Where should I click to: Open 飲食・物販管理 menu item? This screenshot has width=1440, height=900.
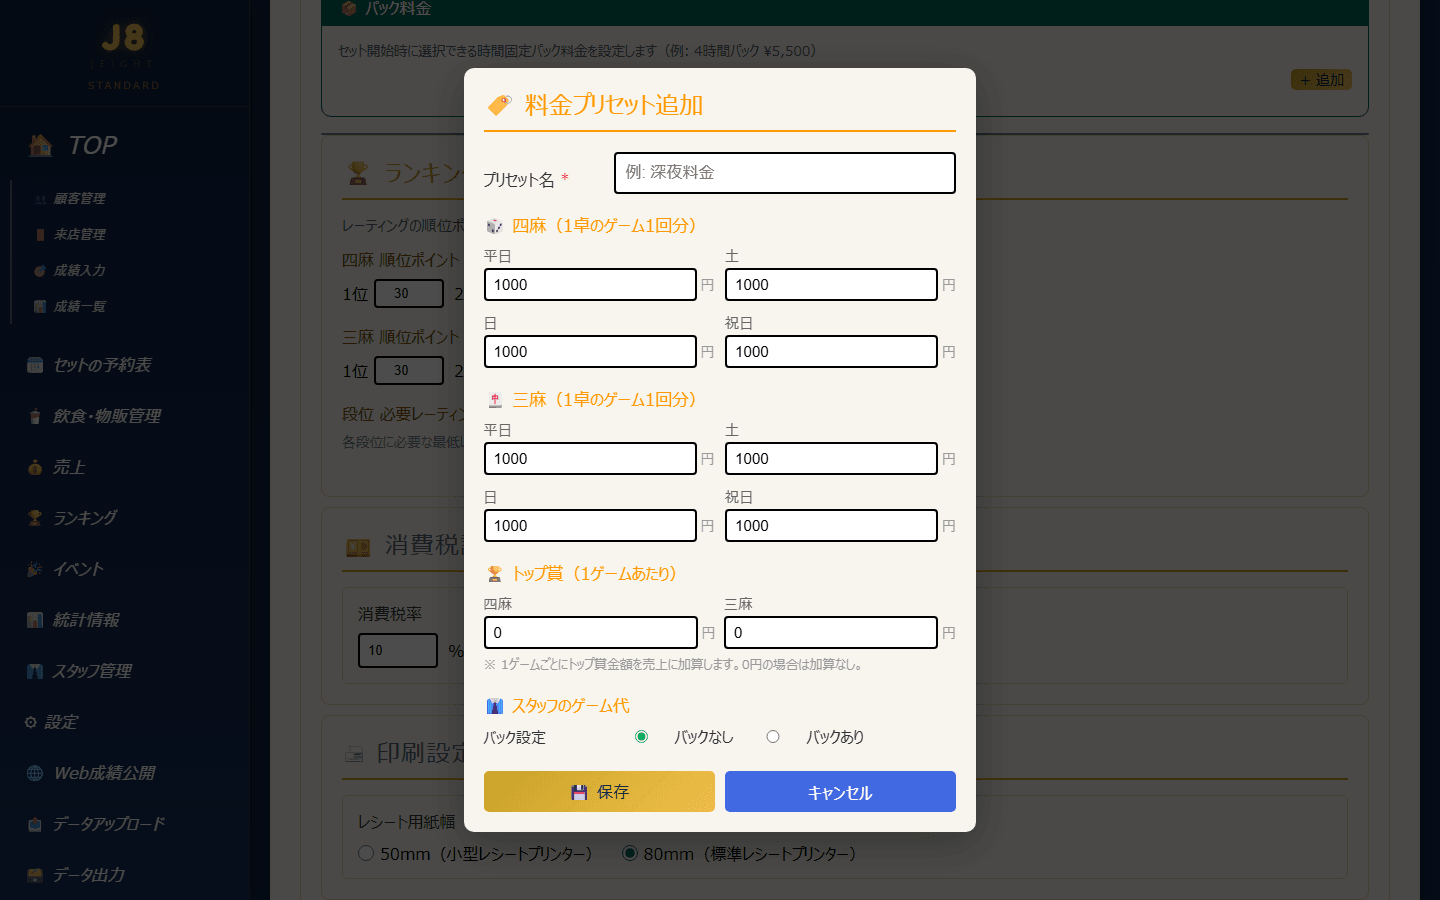click(x=94, y=416)
